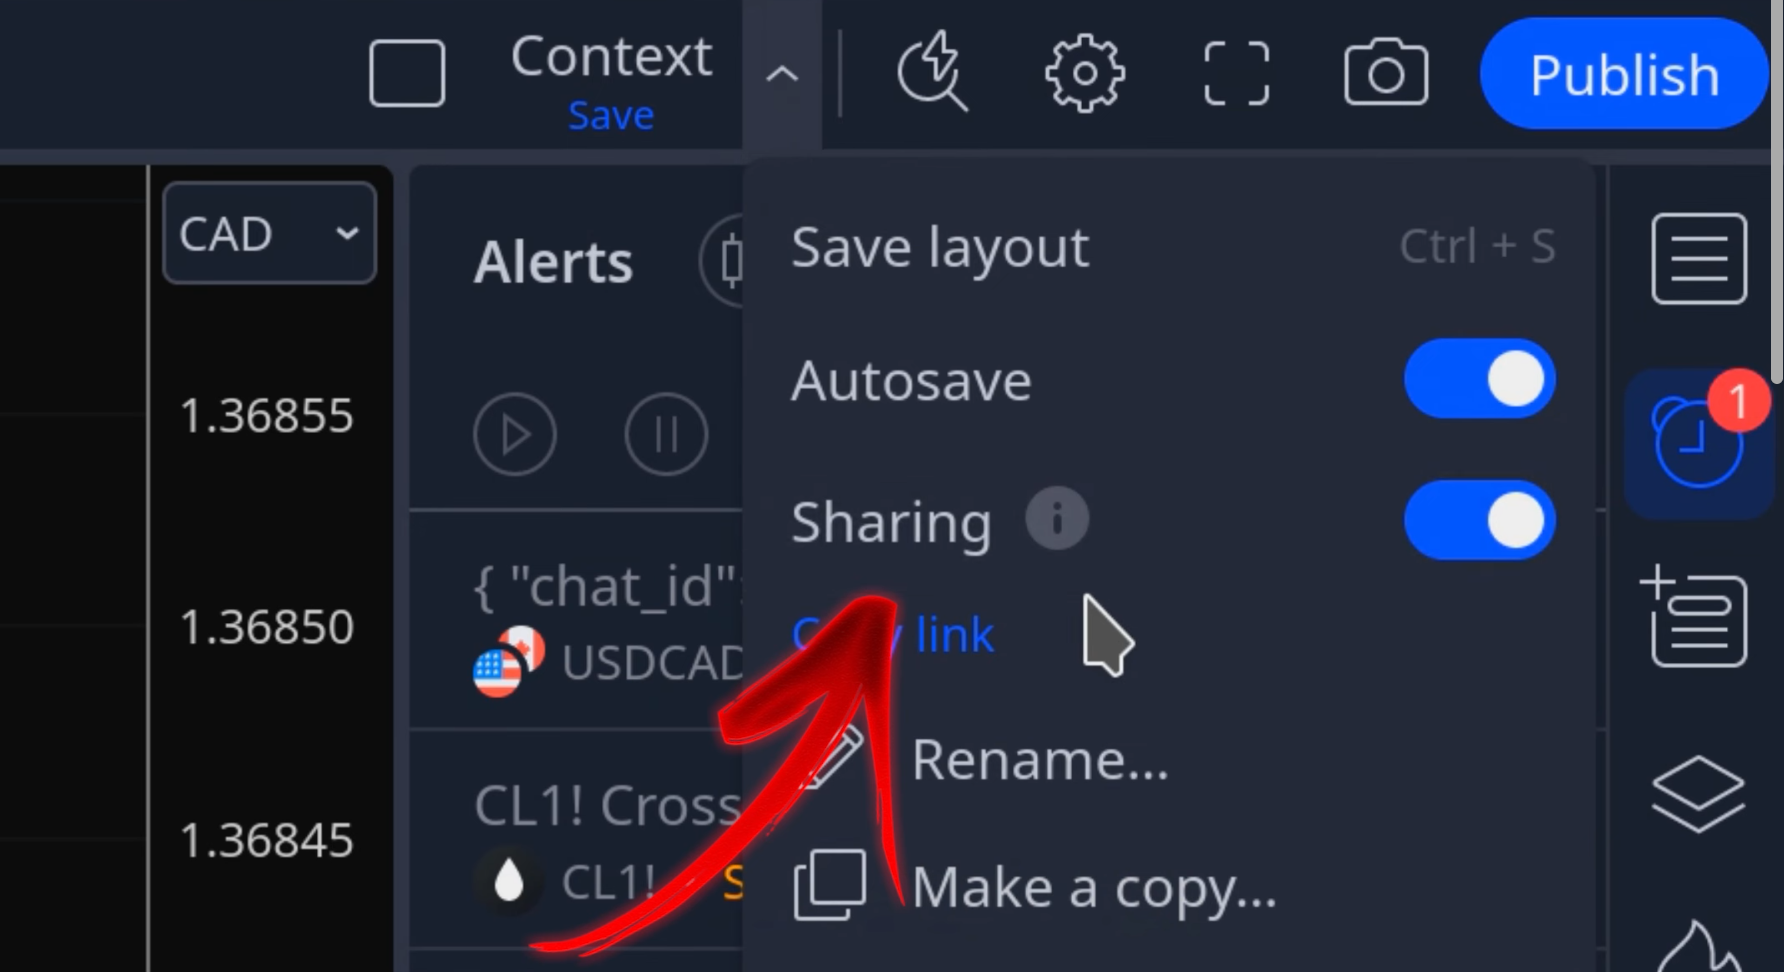The height and width of the screenshot is (972, 1784).
Task: Open the watchlist panel icon in sidebar
Action: 1699,258
